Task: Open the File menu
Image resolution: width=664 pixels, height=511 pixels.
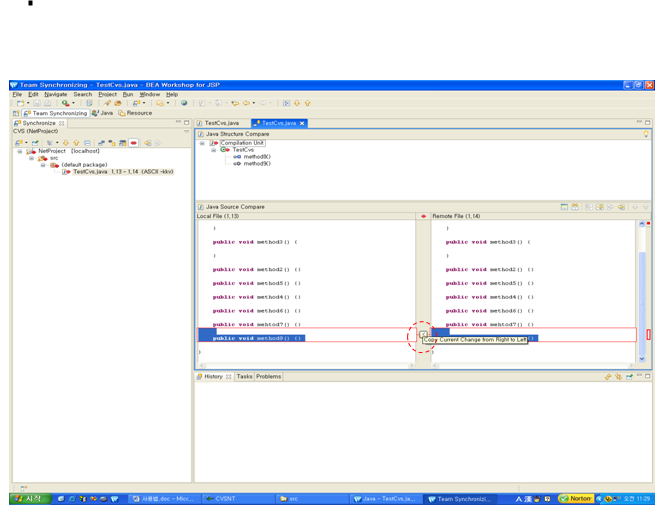Action: (17, 94)
